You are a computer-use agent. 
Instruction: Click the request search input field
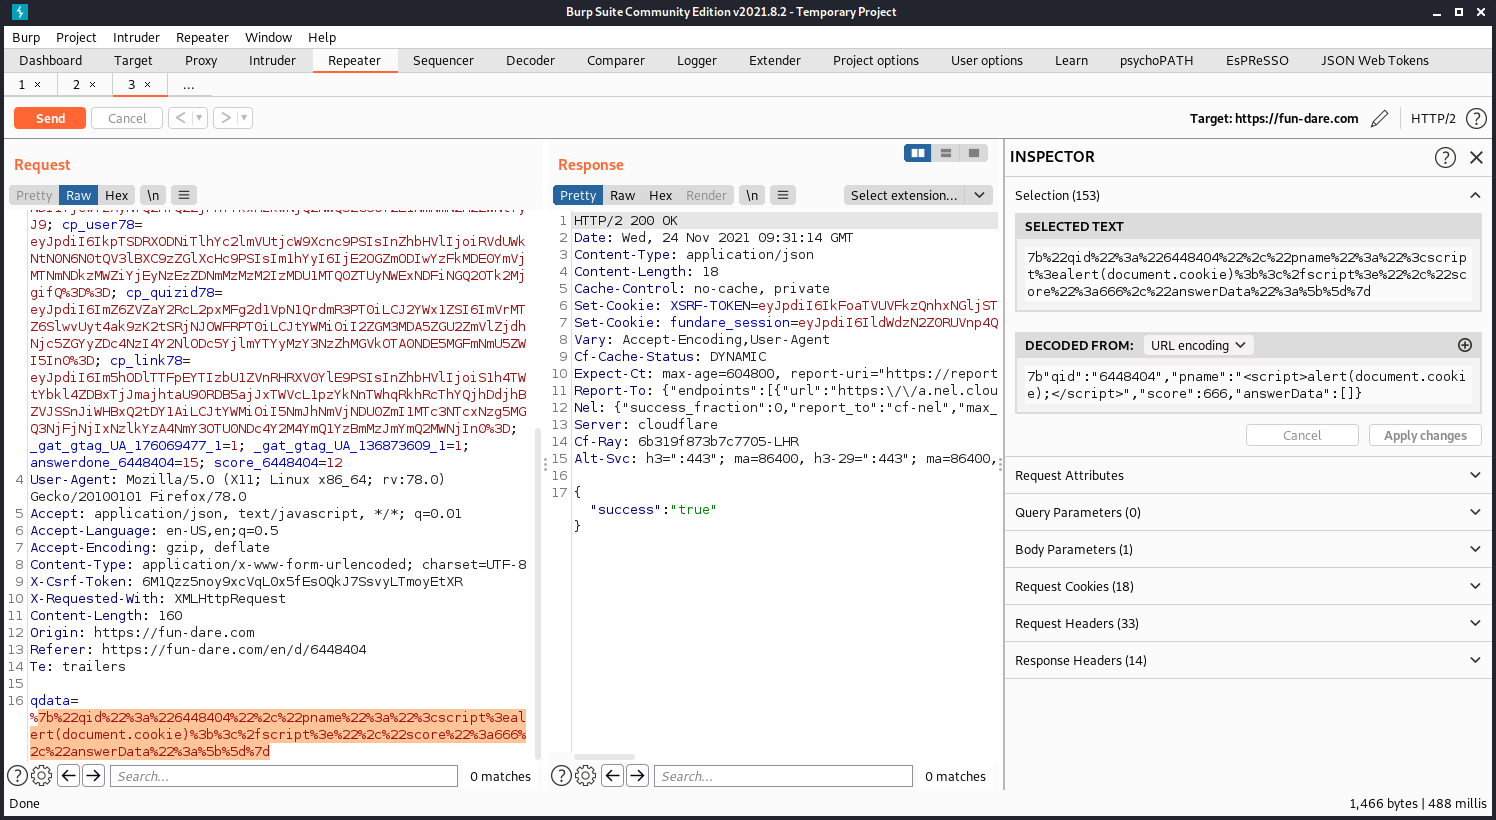pyautogui.click(x=283, y=776)
